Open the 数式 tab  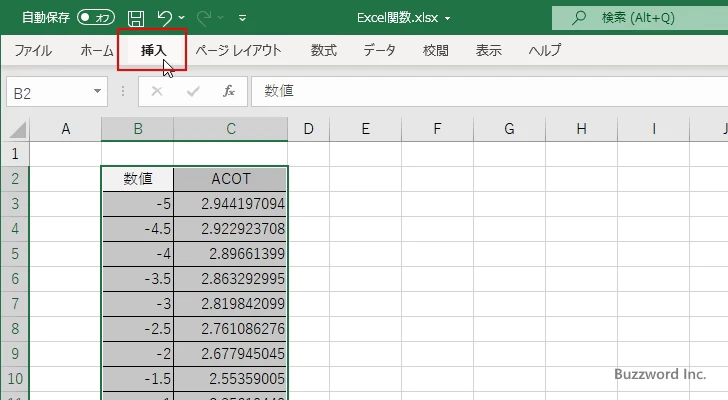click(324, 50)
